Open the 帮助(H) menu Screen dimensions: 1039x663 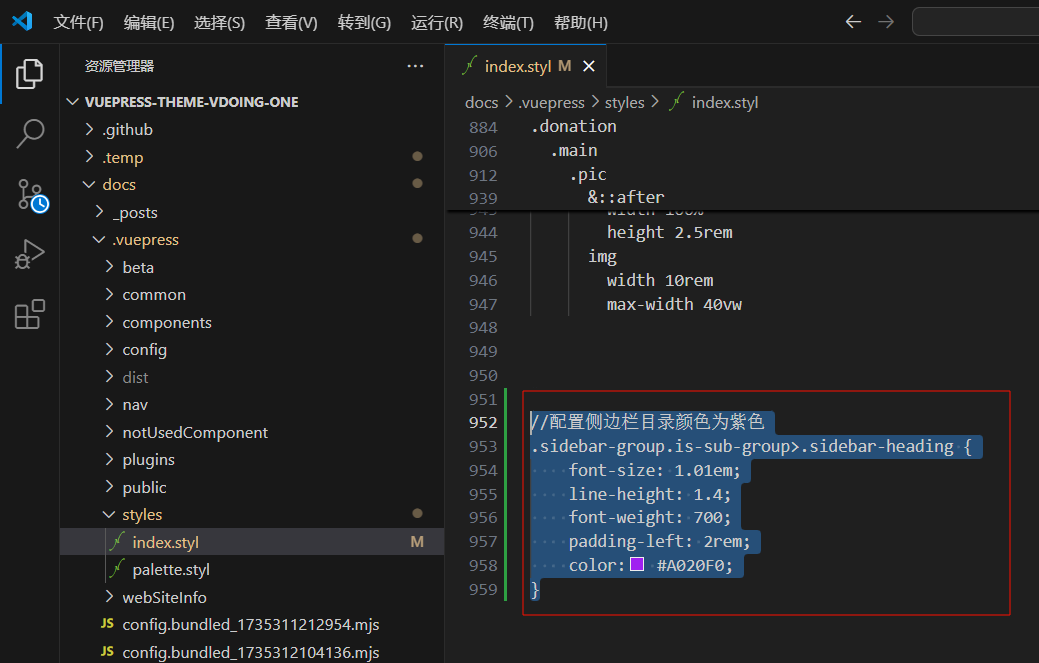[580, 23]
